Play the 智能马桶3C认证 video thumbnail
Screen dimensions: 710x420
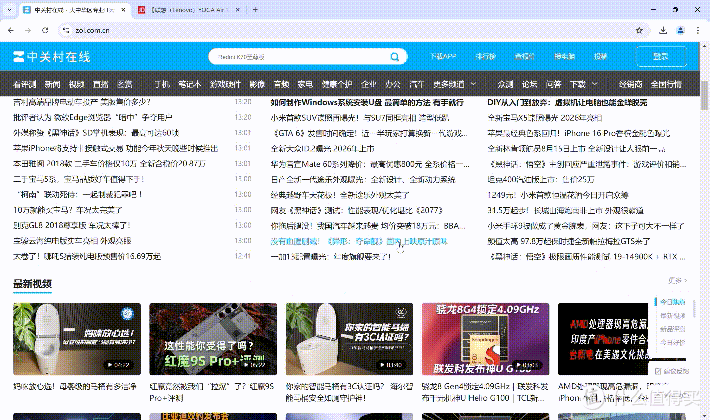tap(349, 339)
